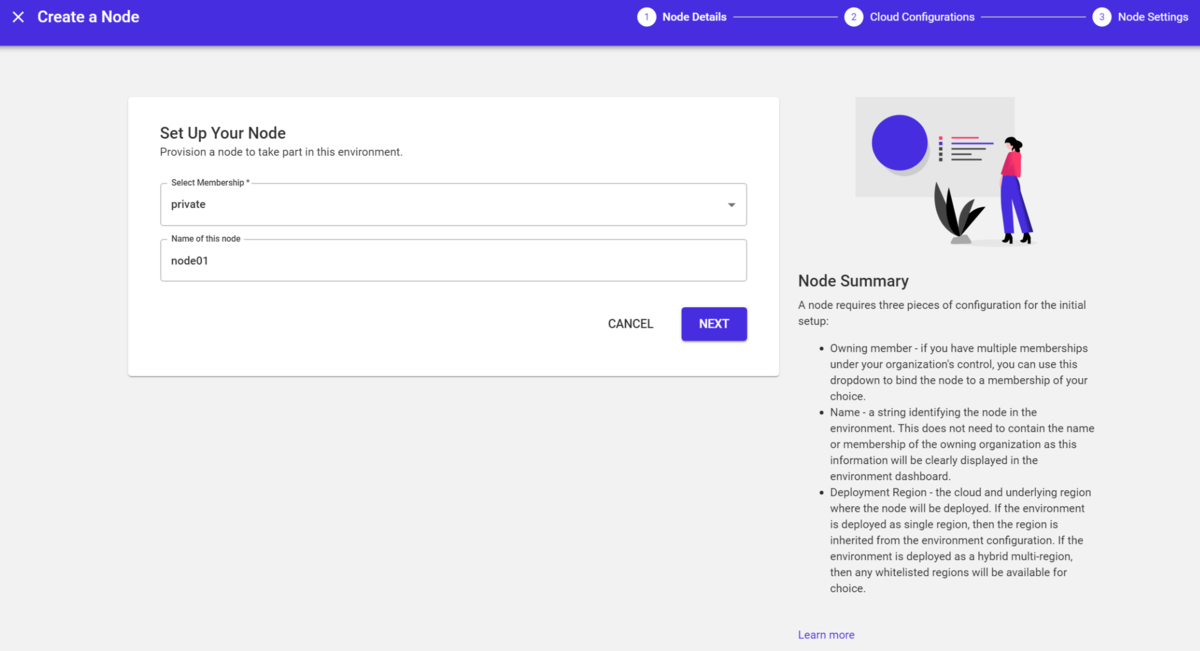The width and height of the screenshot is (1200, 651).
Task: Click the 'Name - a string identifying' bullet
Action: tap(962, 444)
